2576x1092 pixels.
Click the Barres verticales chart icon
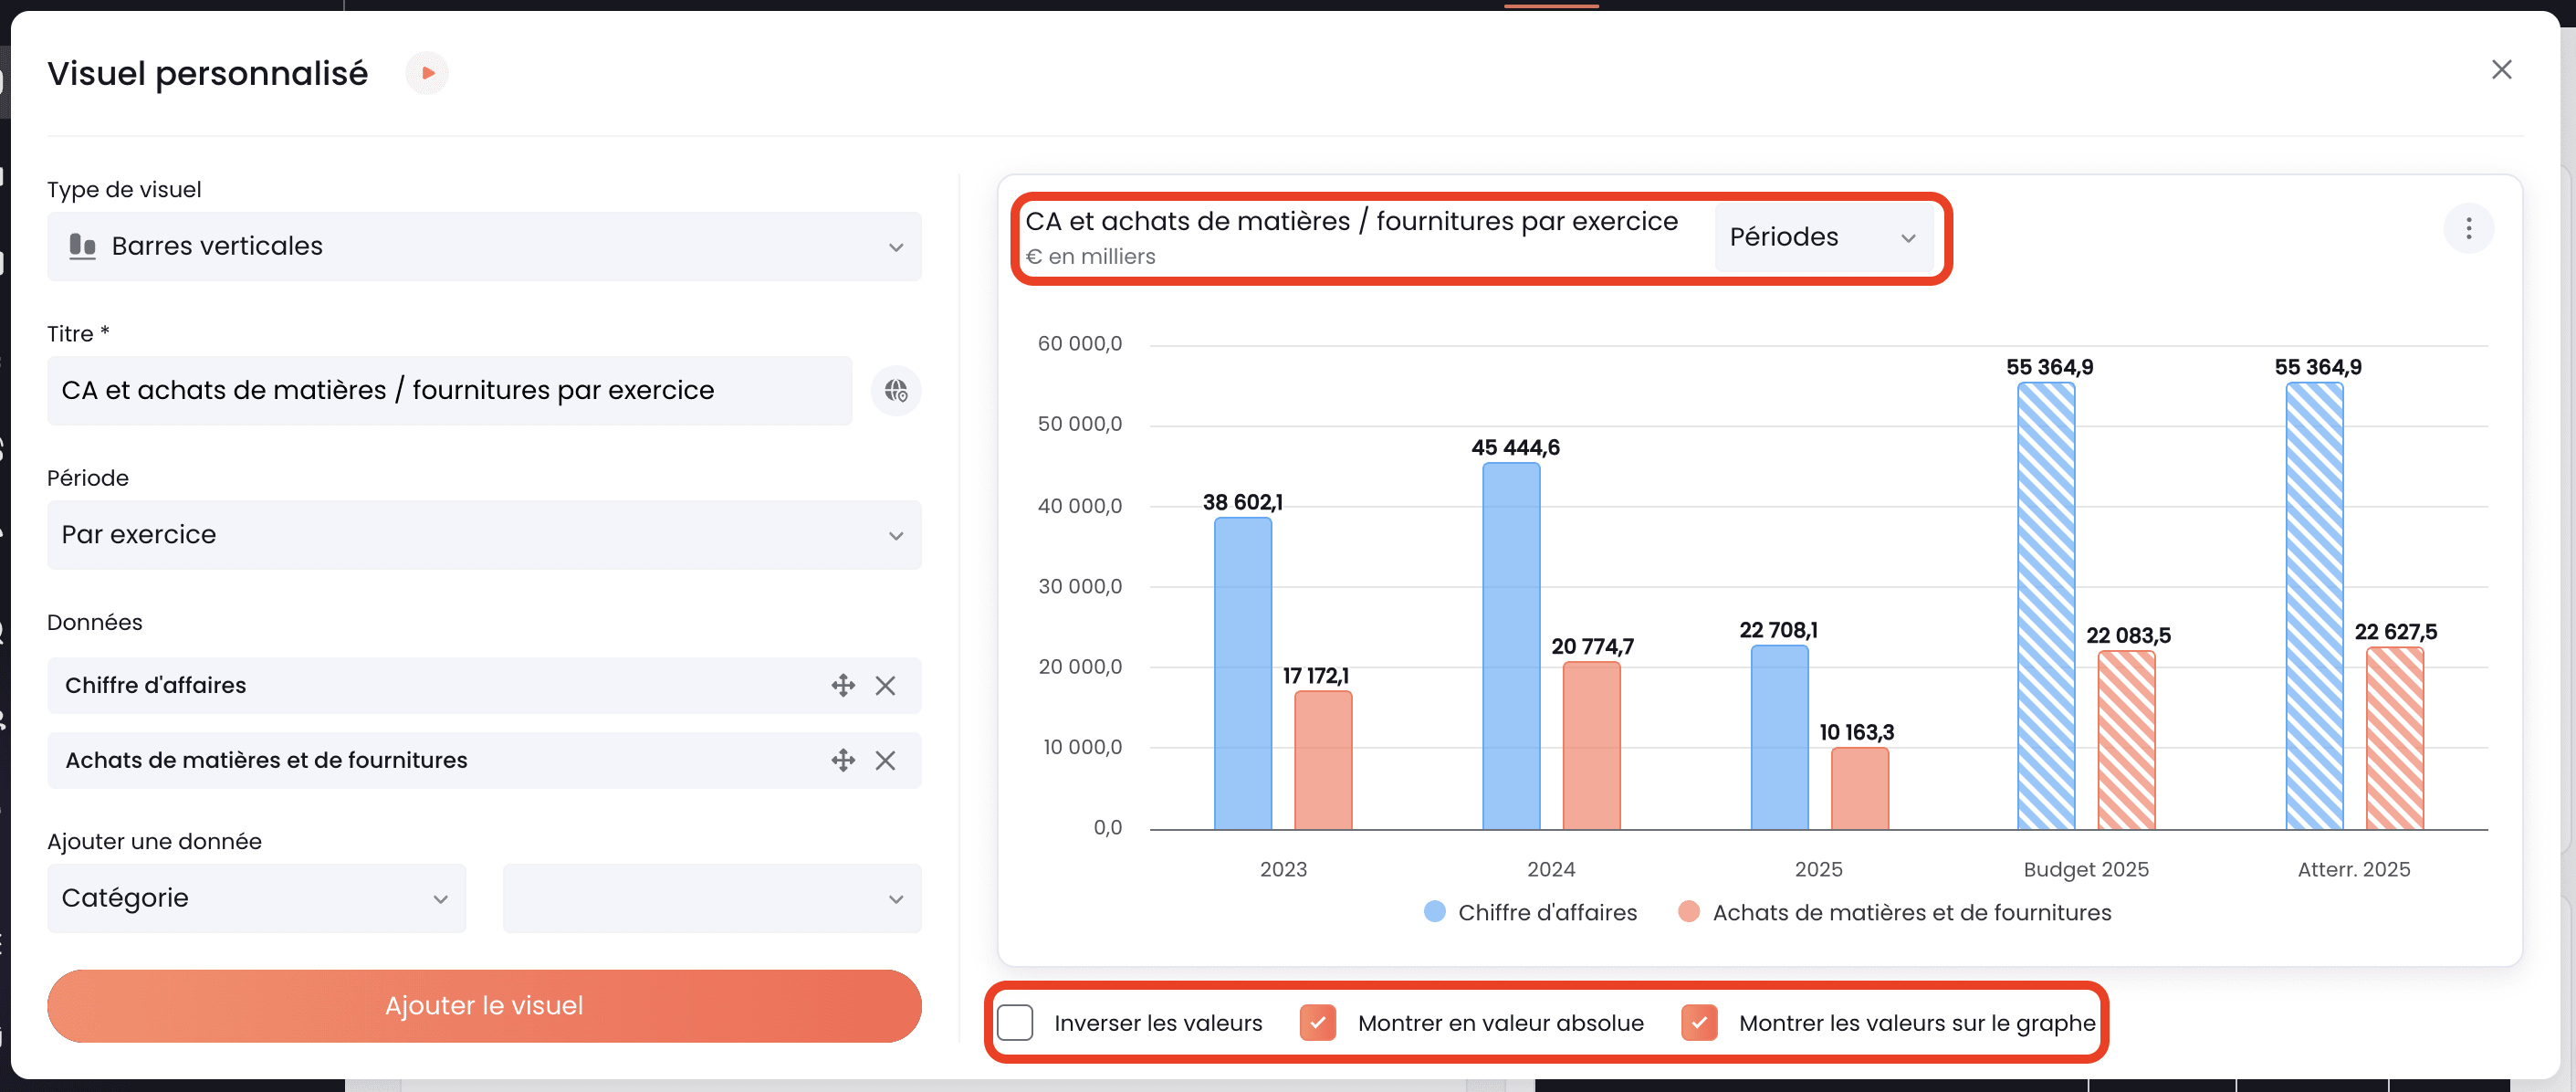(82, 246)
